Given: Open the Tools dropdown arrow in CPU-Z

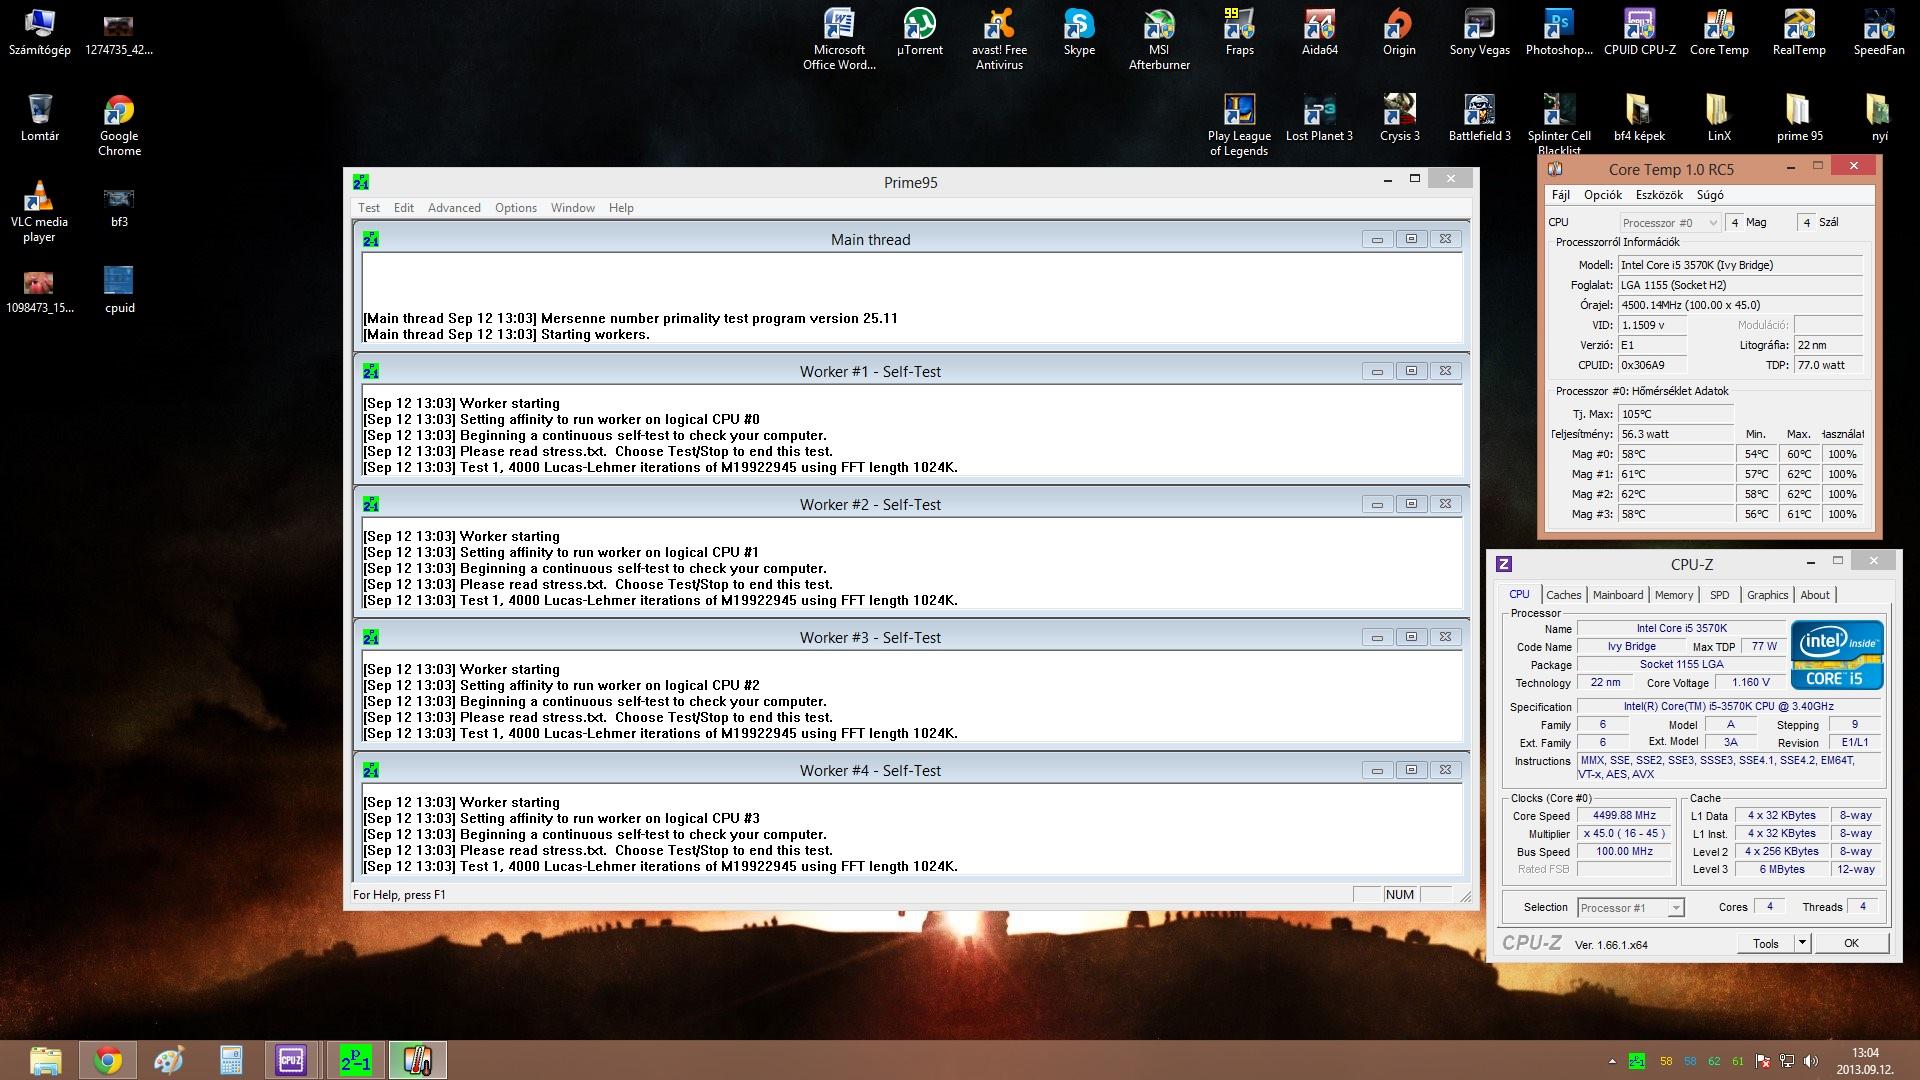Looking at the screenshot, I should point(1802,943).
